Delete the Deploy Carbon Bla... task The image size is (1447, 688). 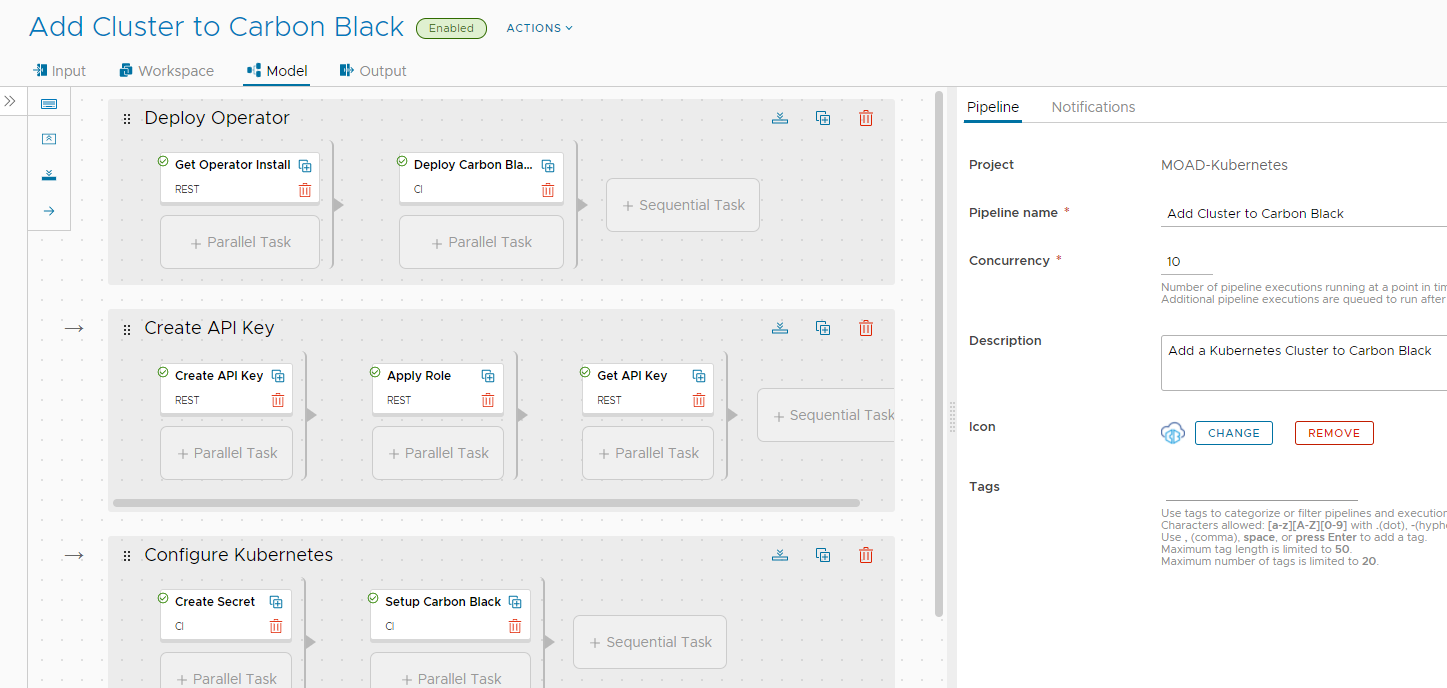point(548,190)
